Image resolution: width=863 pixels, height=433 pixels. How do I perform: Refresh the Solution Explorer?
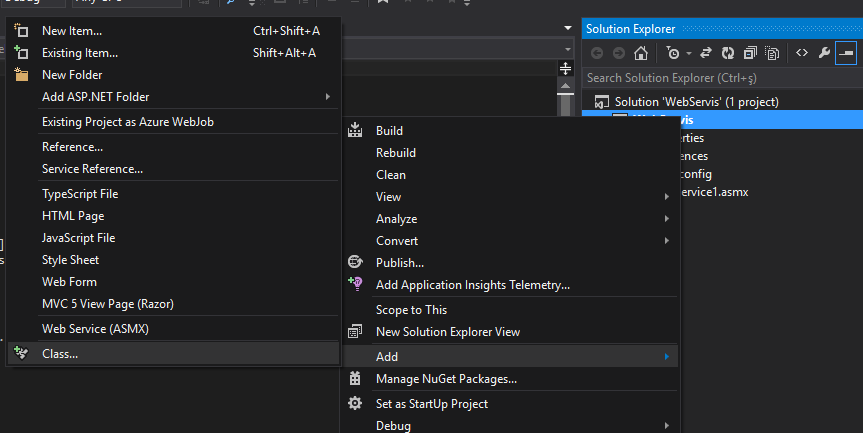coord(728,53)
